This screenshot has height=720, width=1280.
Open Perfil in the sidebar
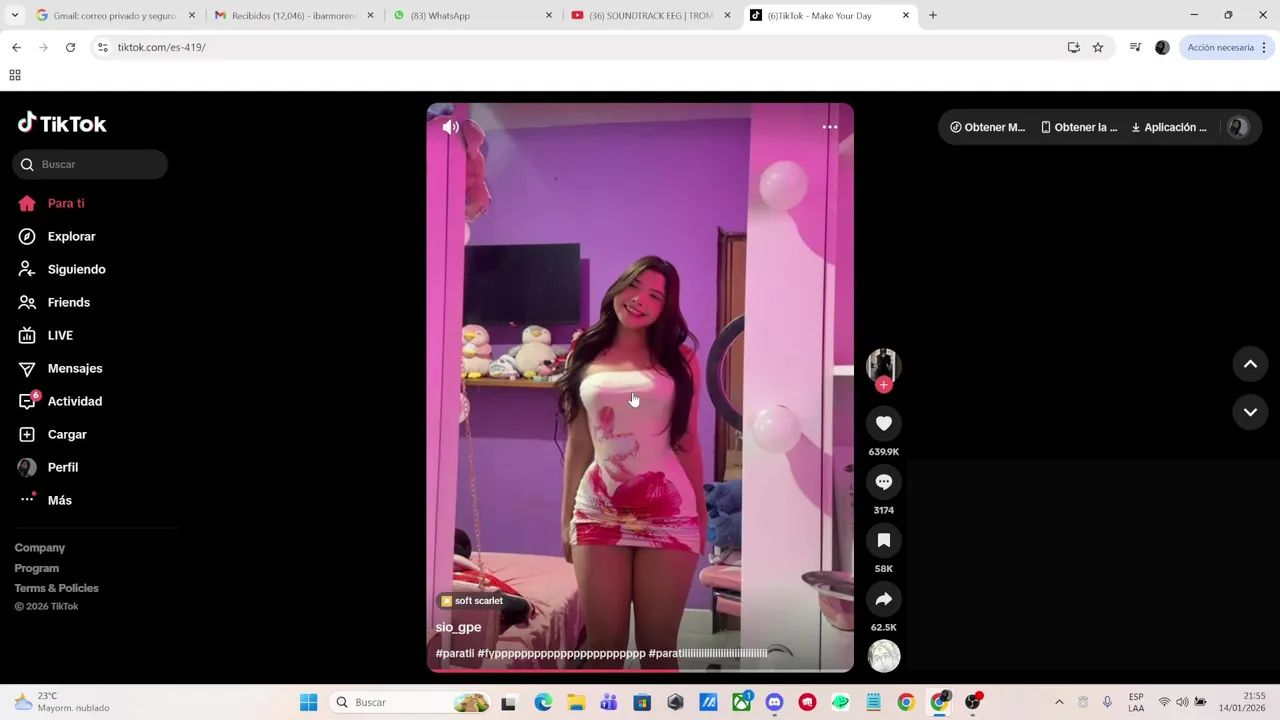[63, 467]
